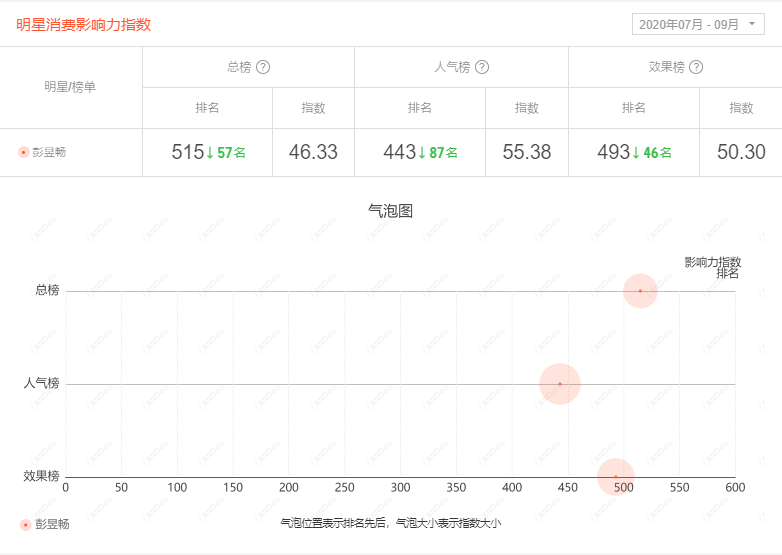Click the 人气榜 bubble in chart

tap(560, 384)
